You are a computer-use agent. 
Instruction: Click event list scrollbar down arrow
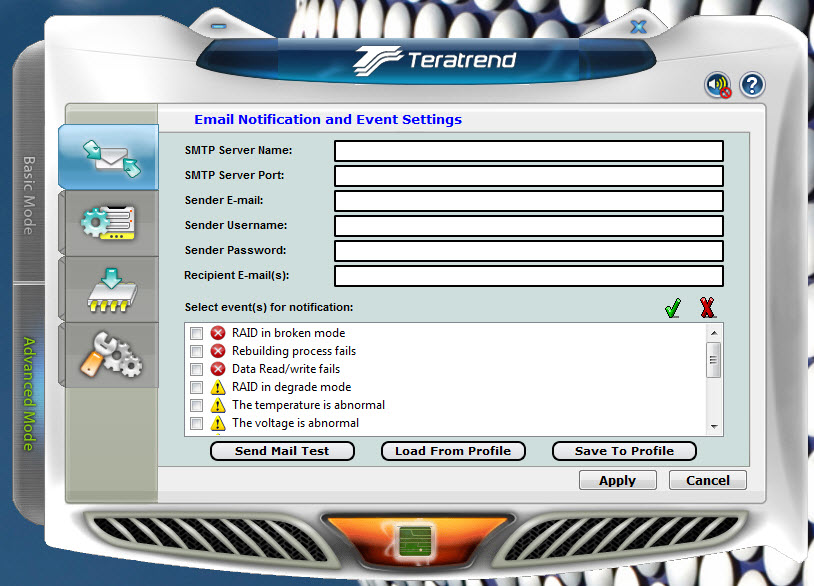point(714,427)
